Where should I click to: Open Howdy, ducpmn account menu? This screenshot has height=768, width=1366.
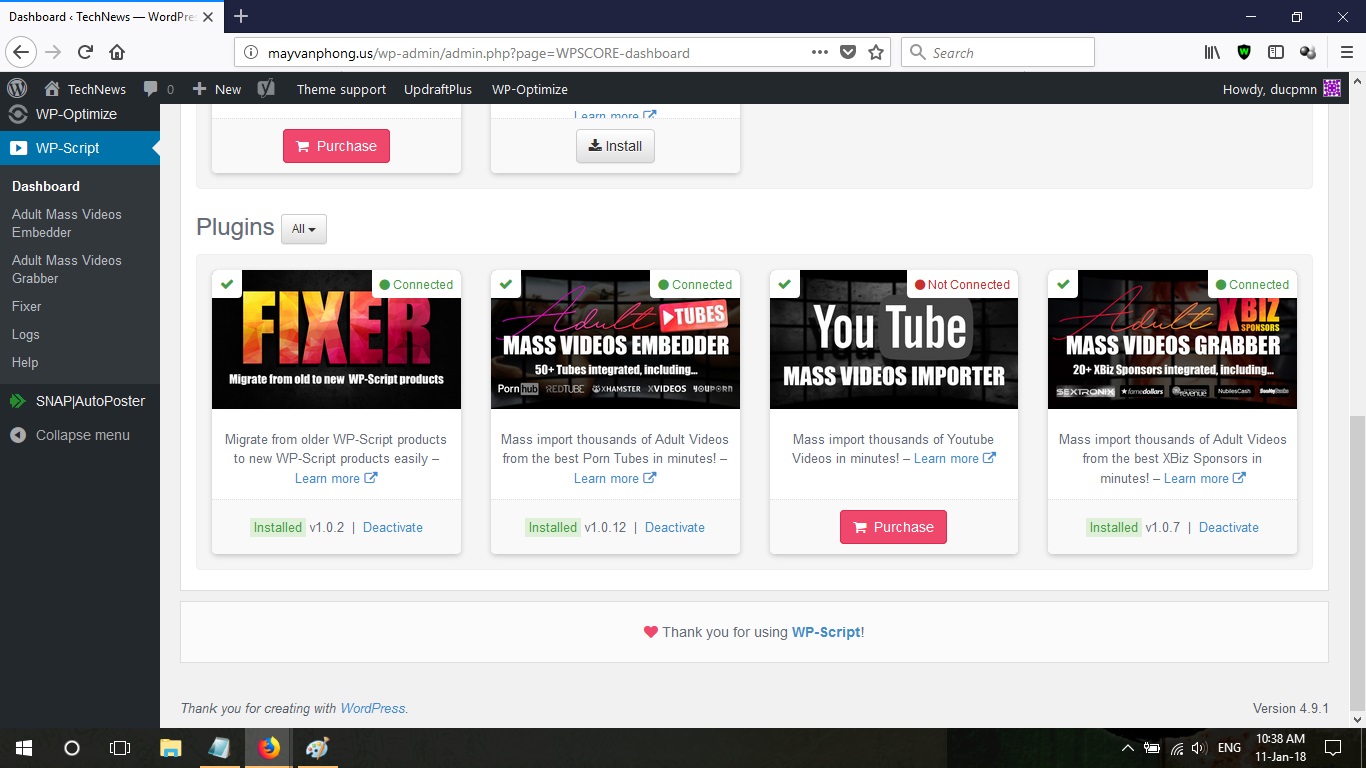coord(1282,89)
